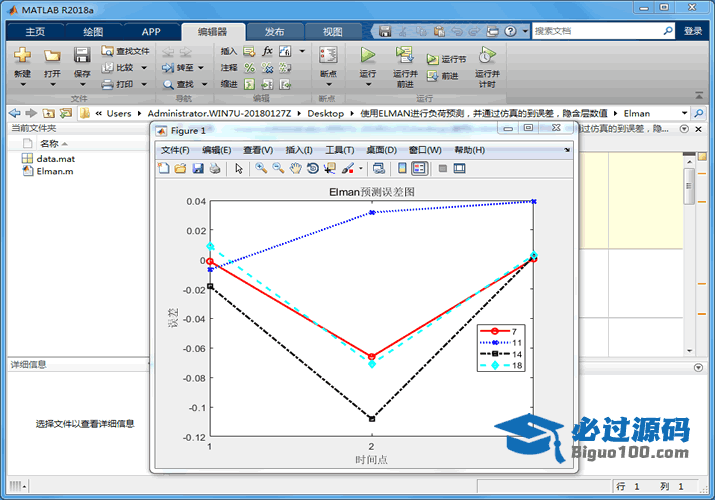Open Figure Insert (插入) menu
715x500 pixels.
[299, 150]
